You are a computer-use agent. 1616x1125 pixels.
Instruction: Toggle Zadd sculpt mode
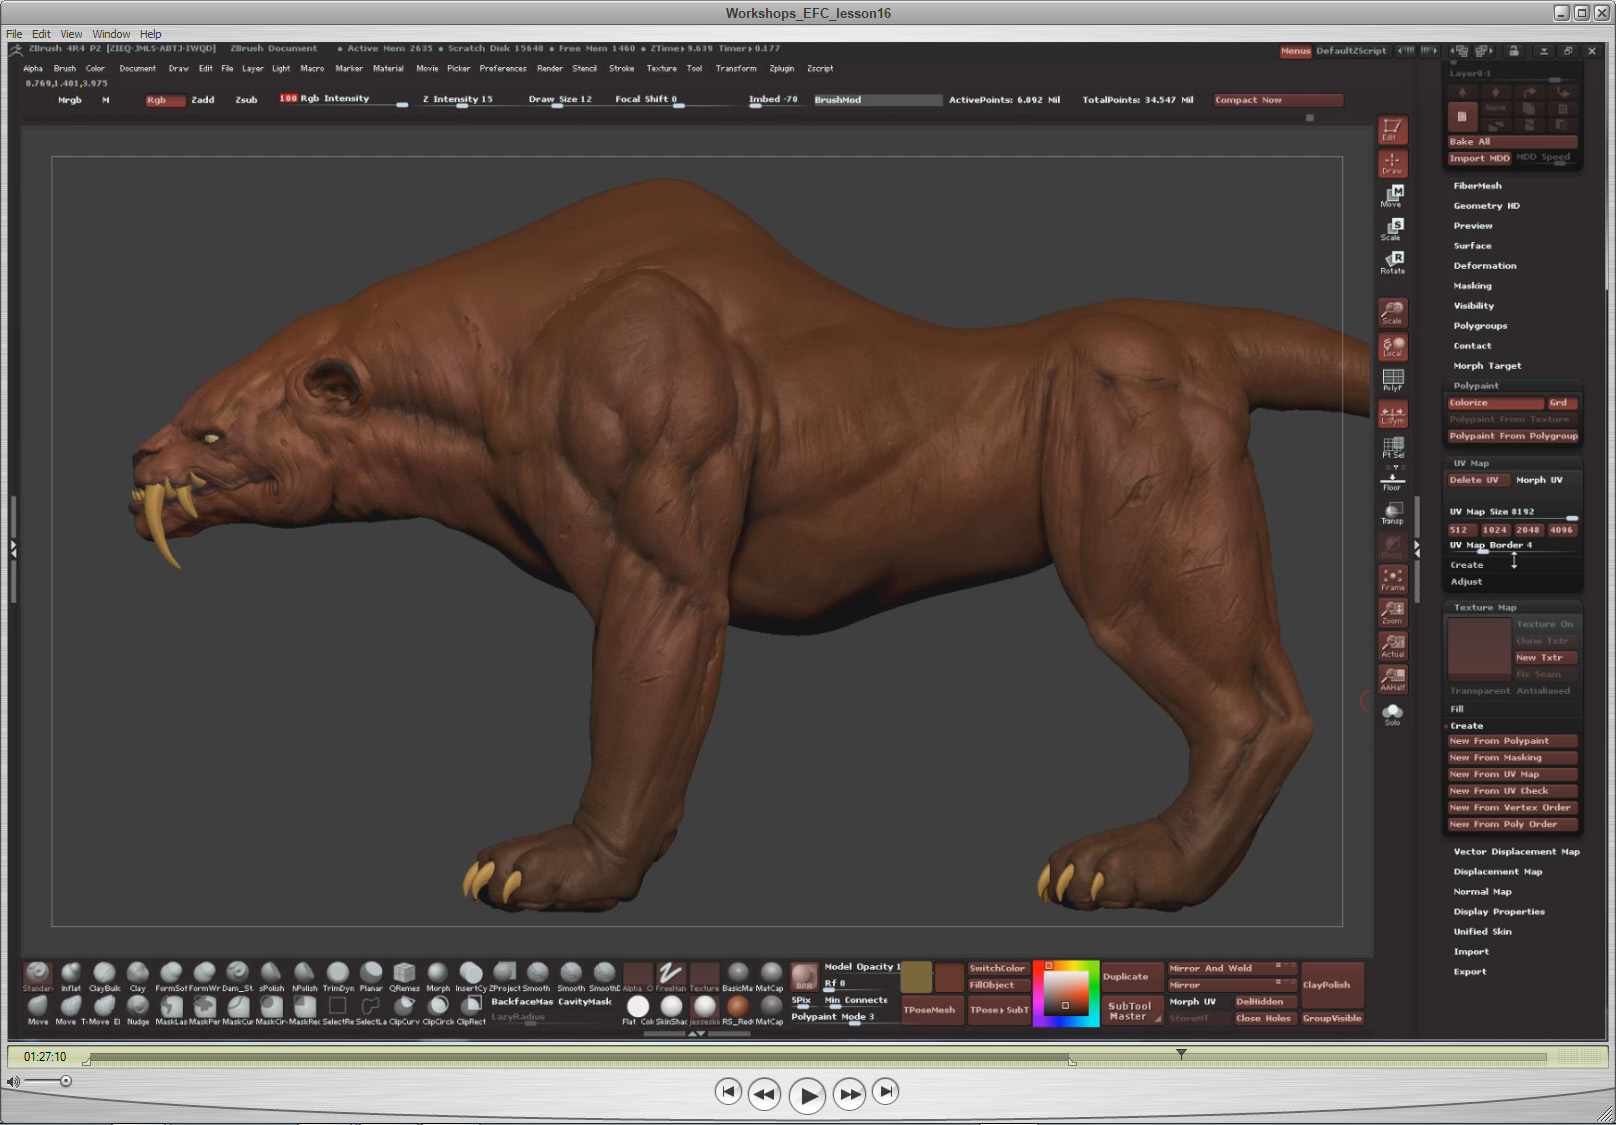(203, 100)
